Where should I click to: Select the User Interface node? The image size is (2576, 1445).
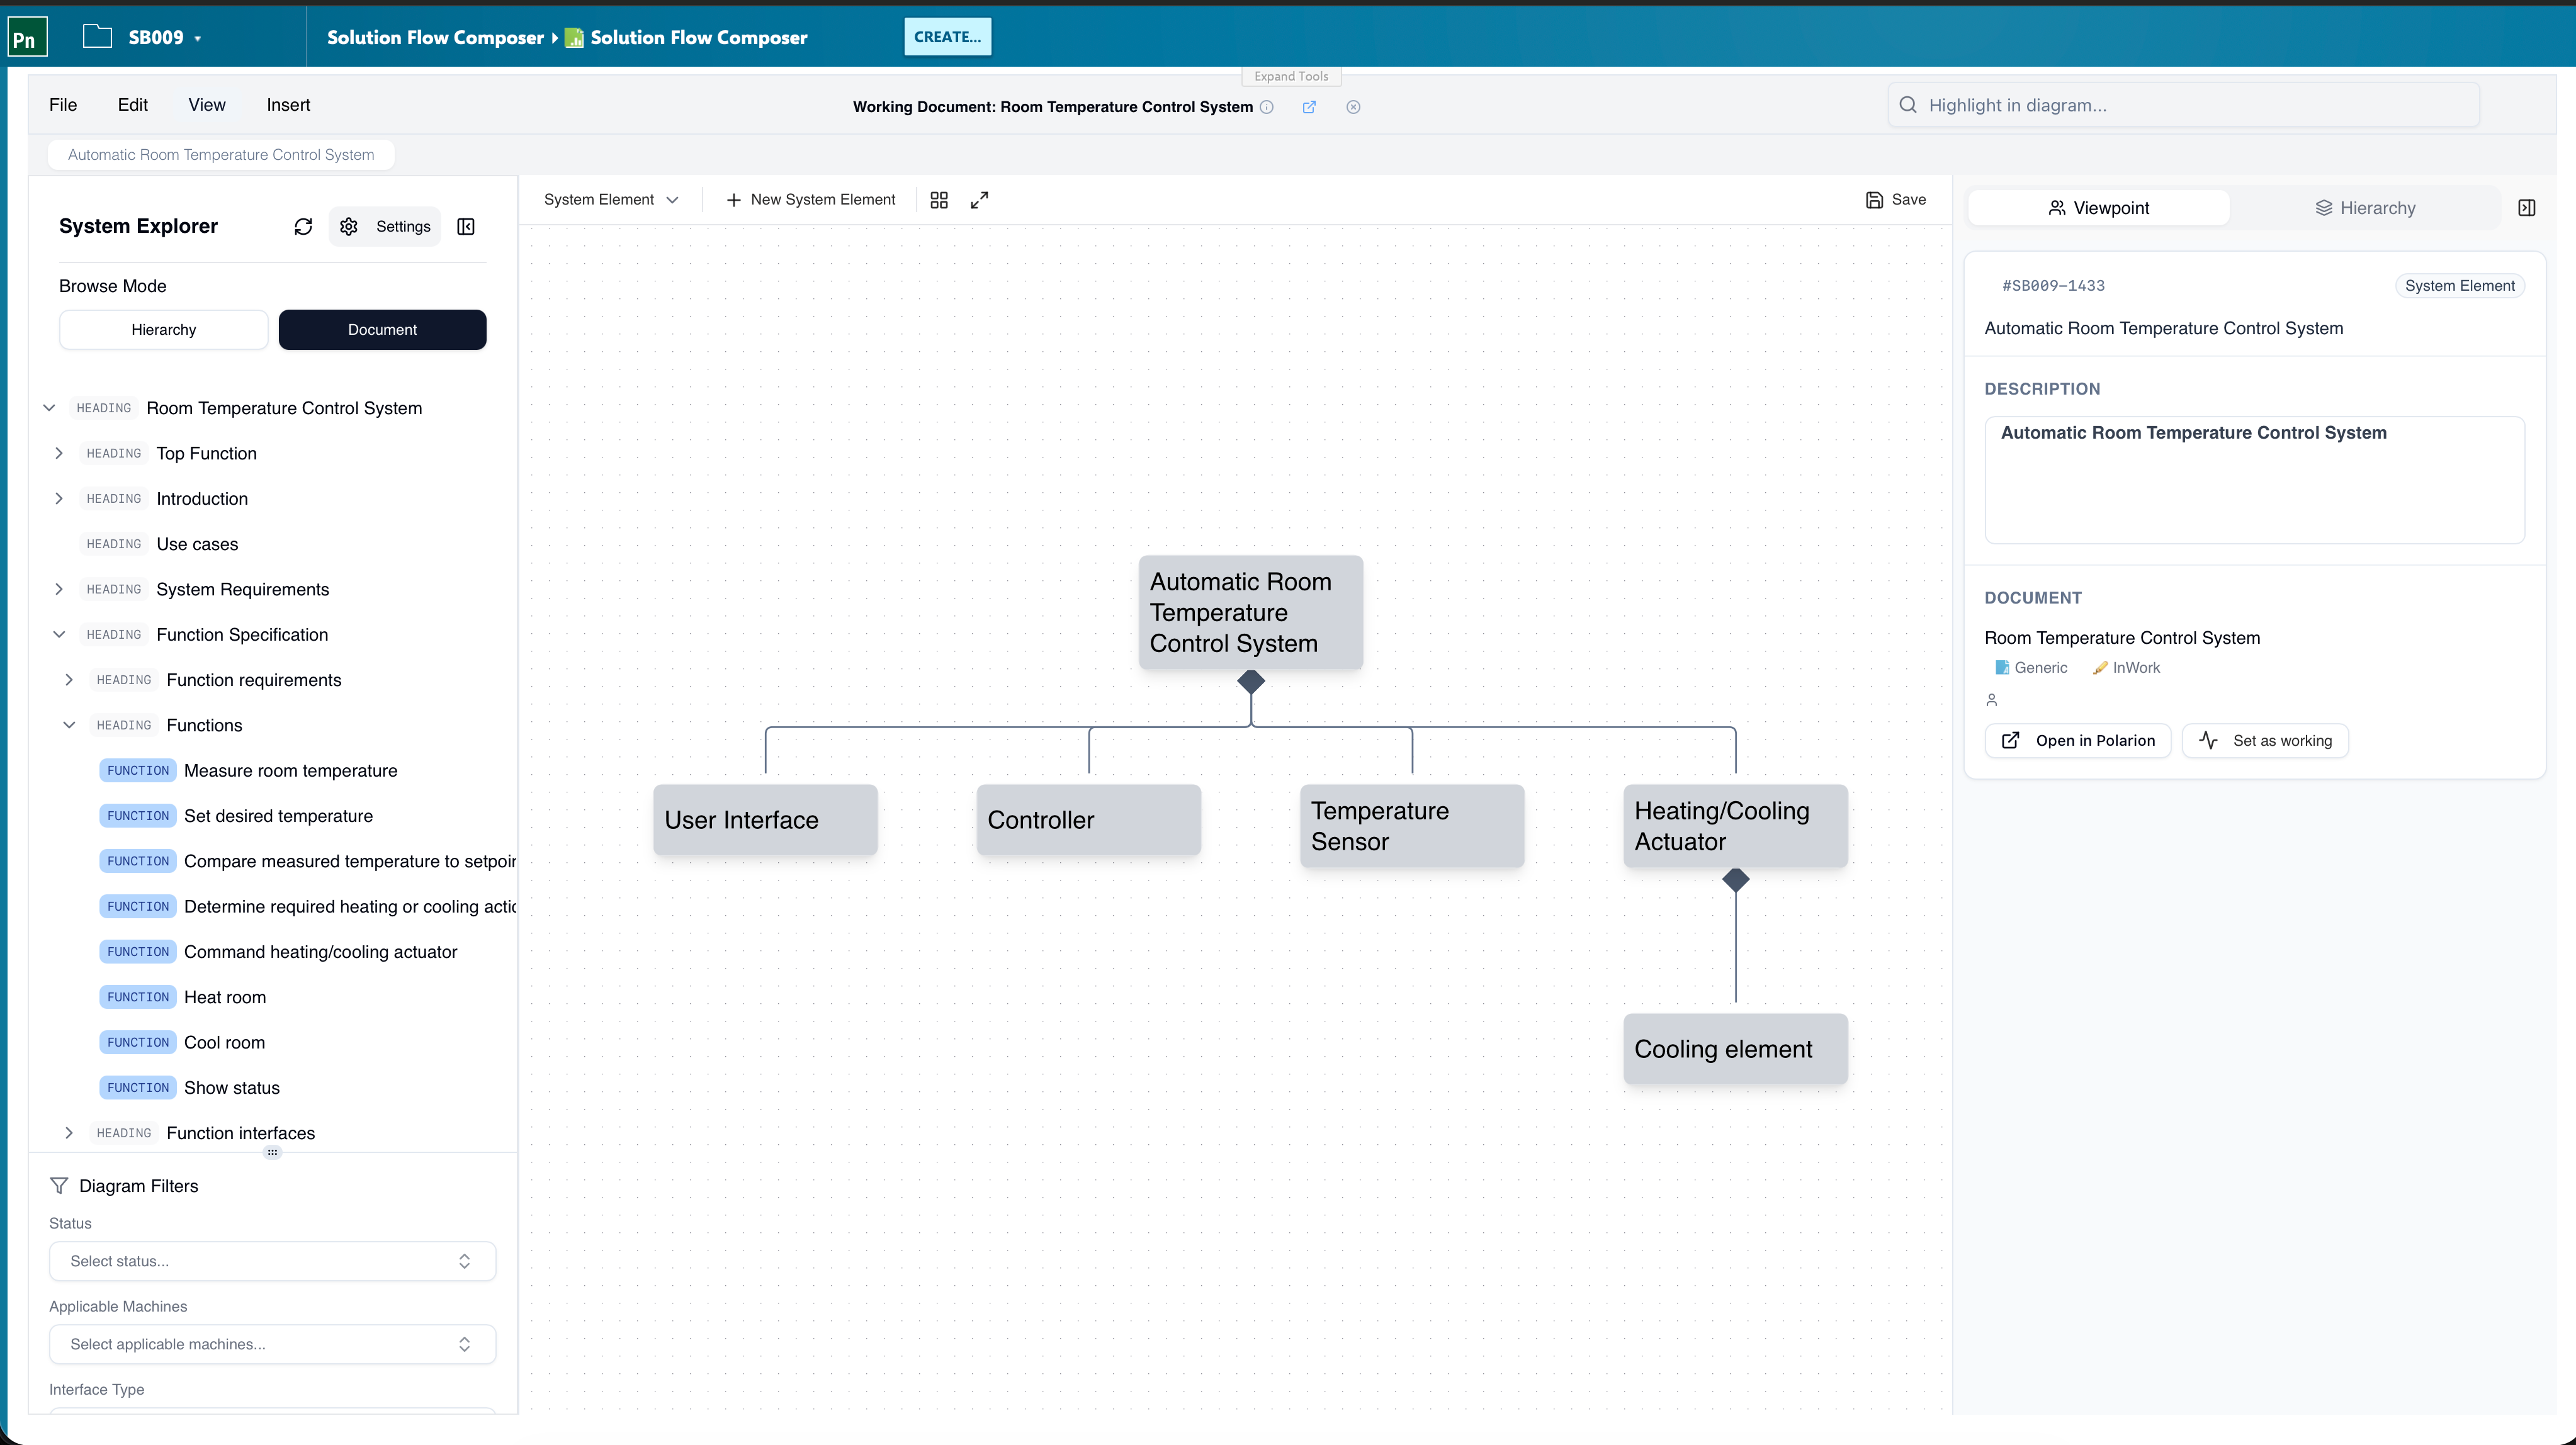pos(765,820)
